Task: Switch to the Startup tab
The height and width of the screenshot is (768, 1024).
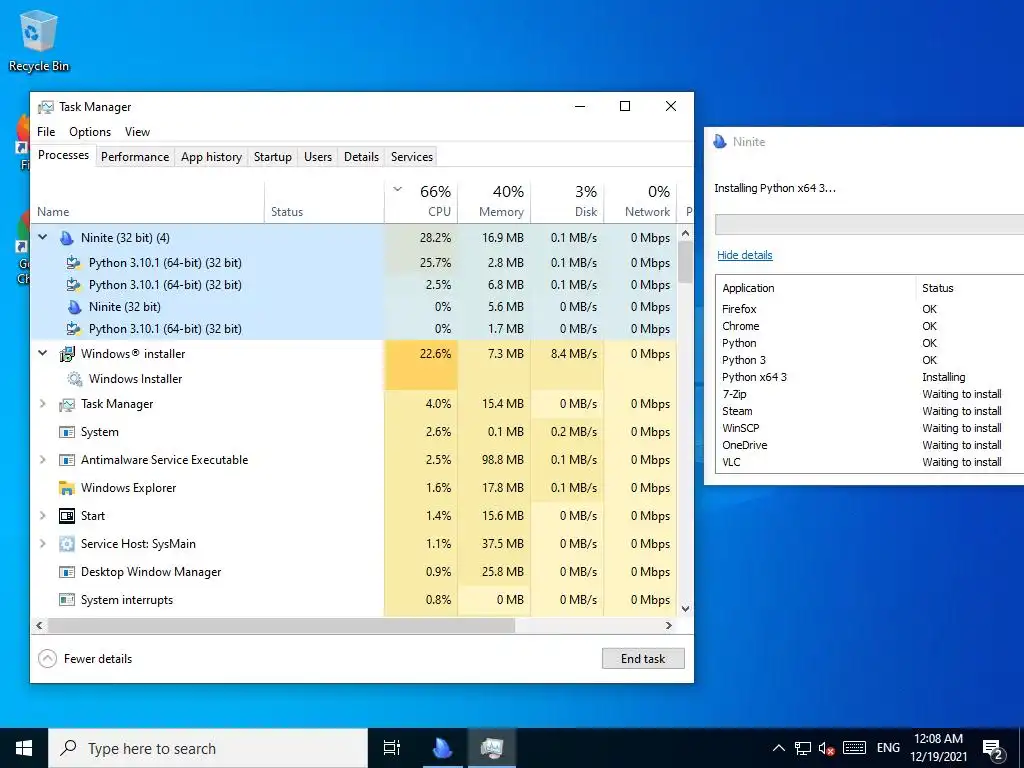Action: click(273, 157)
